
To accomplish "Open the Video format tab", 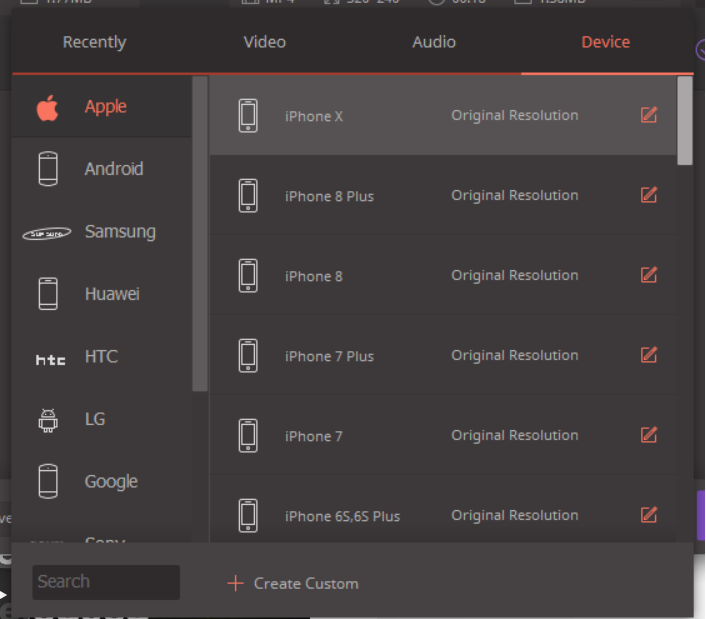I will click(x=264, y=42).
